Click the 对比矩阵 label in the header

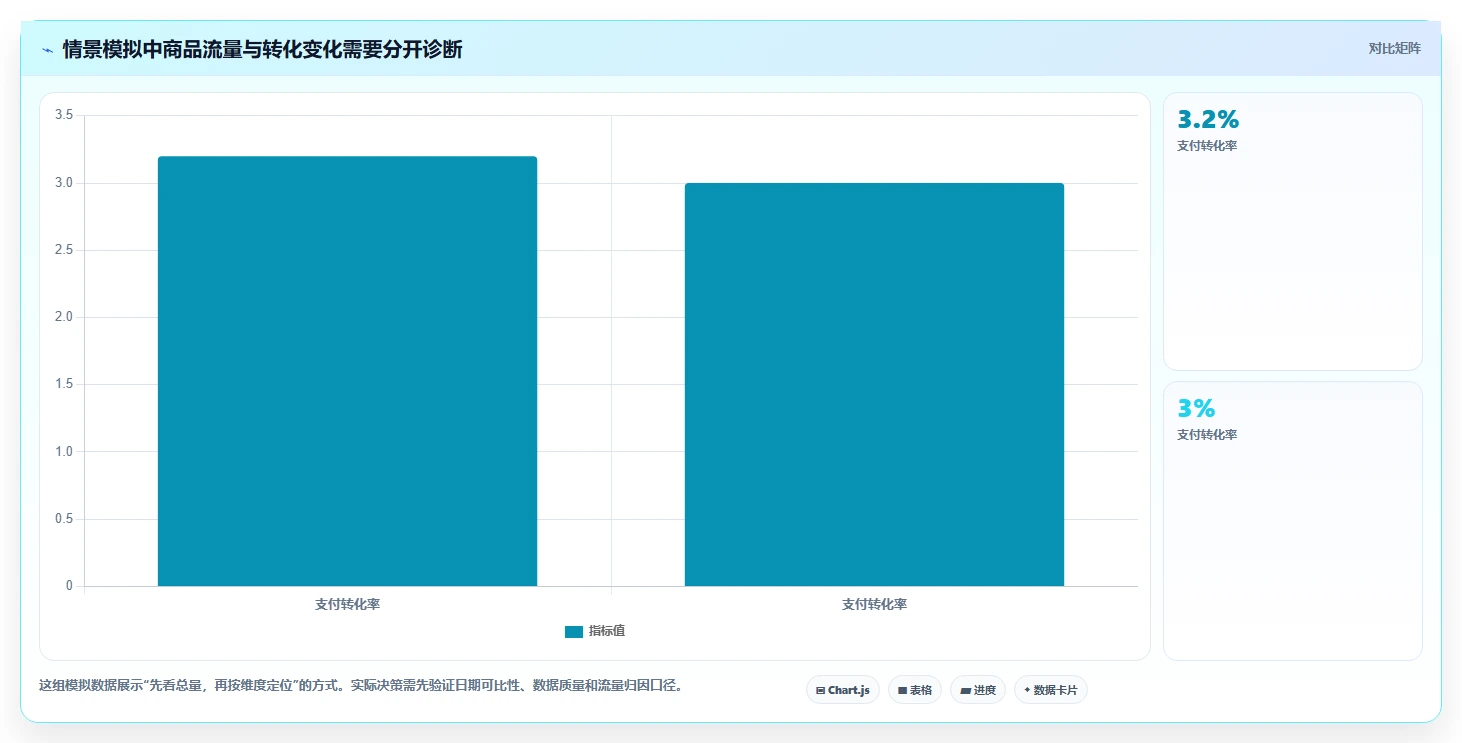1395,49
